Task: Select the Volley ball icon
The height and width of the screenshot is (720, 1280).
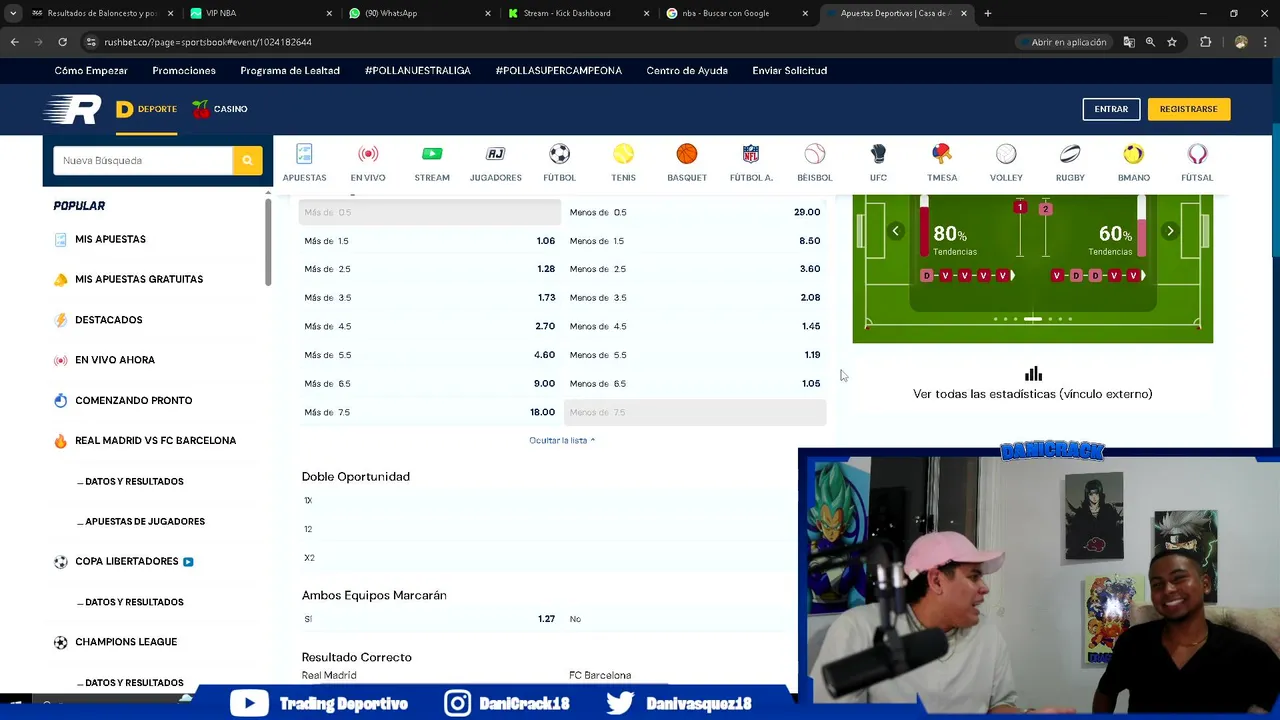Action: (1006, 154)
